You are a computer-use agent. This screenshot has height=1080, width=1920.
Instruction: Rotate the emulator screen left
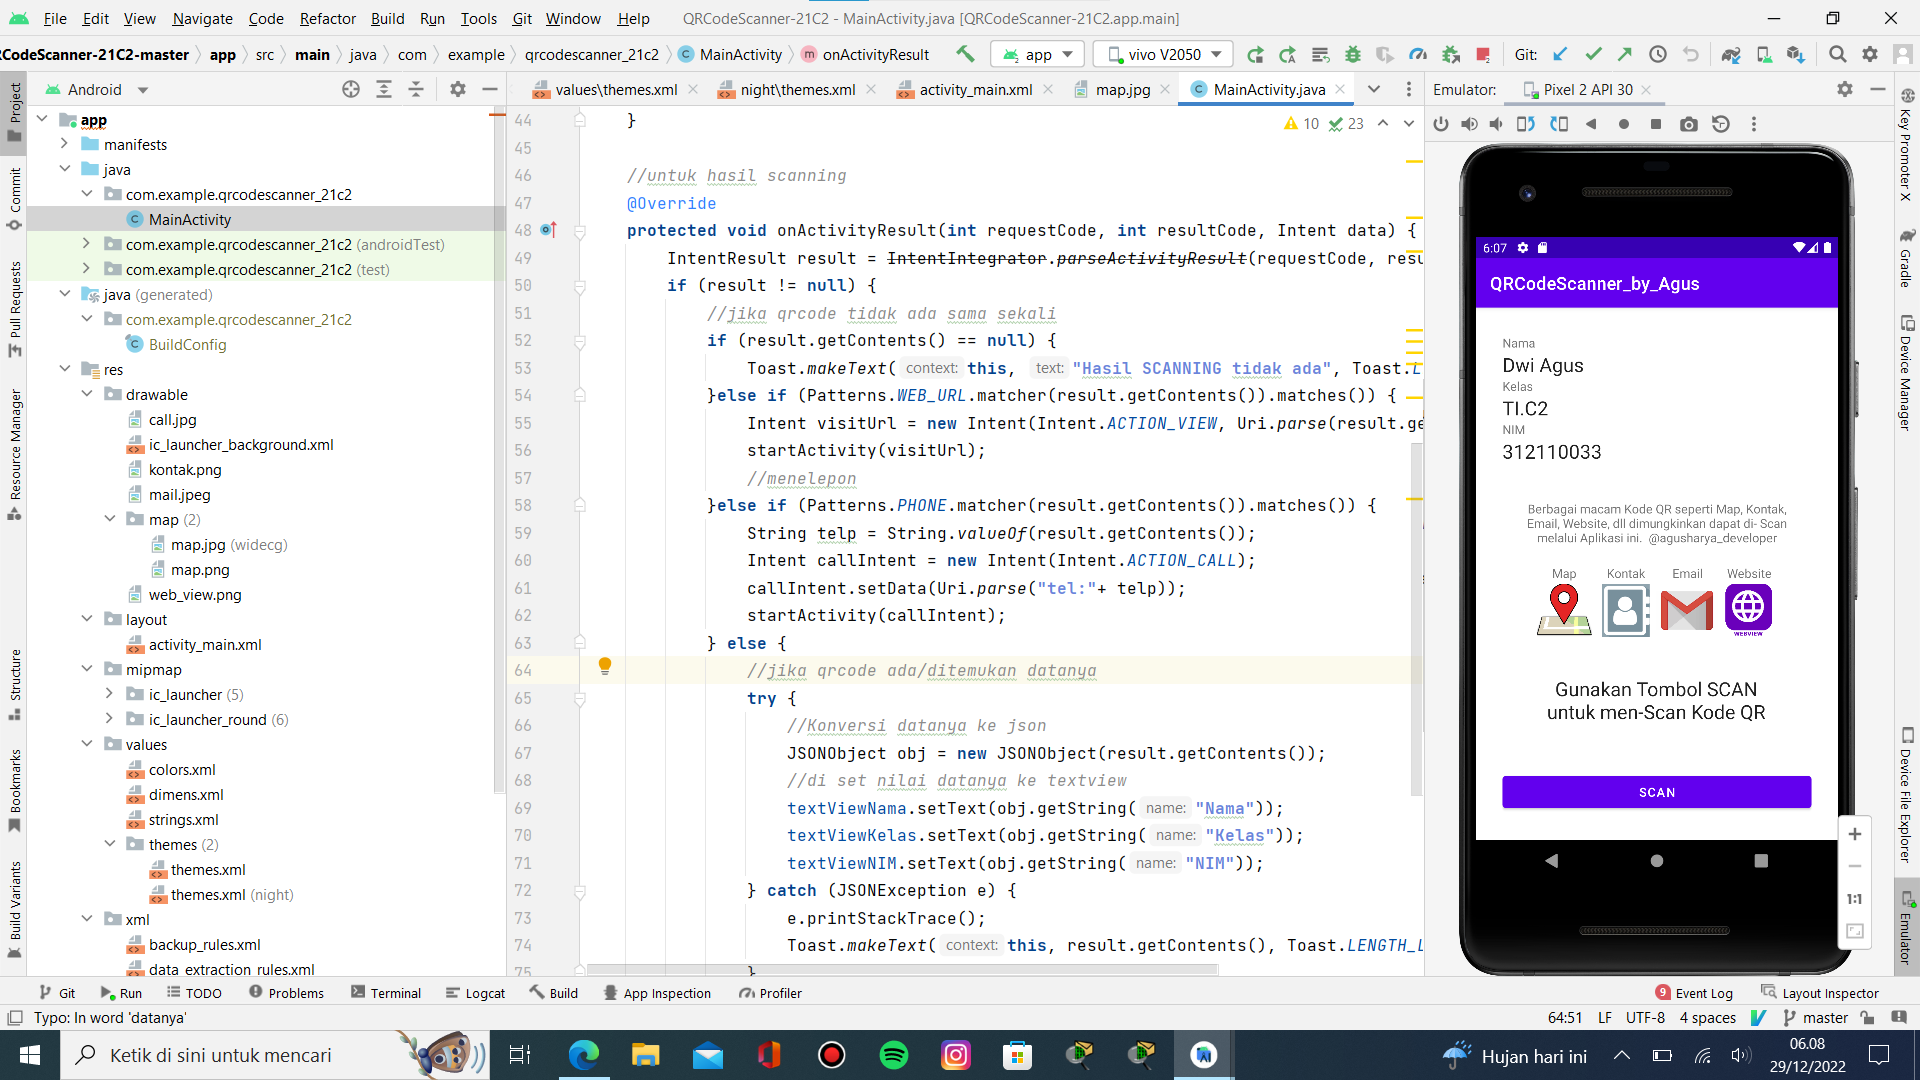tap(1527, 124)
